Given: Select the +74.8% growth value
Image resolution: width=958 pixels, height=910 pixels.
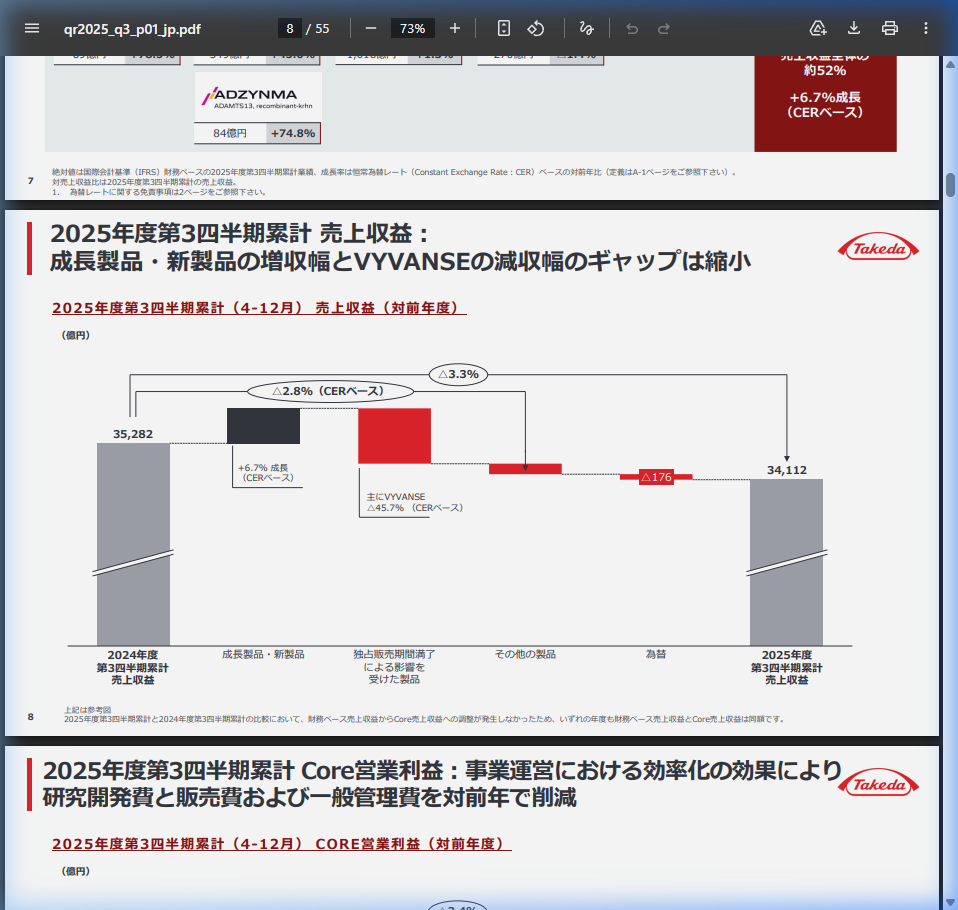Looking at the screenshot, I should point(293,133).
